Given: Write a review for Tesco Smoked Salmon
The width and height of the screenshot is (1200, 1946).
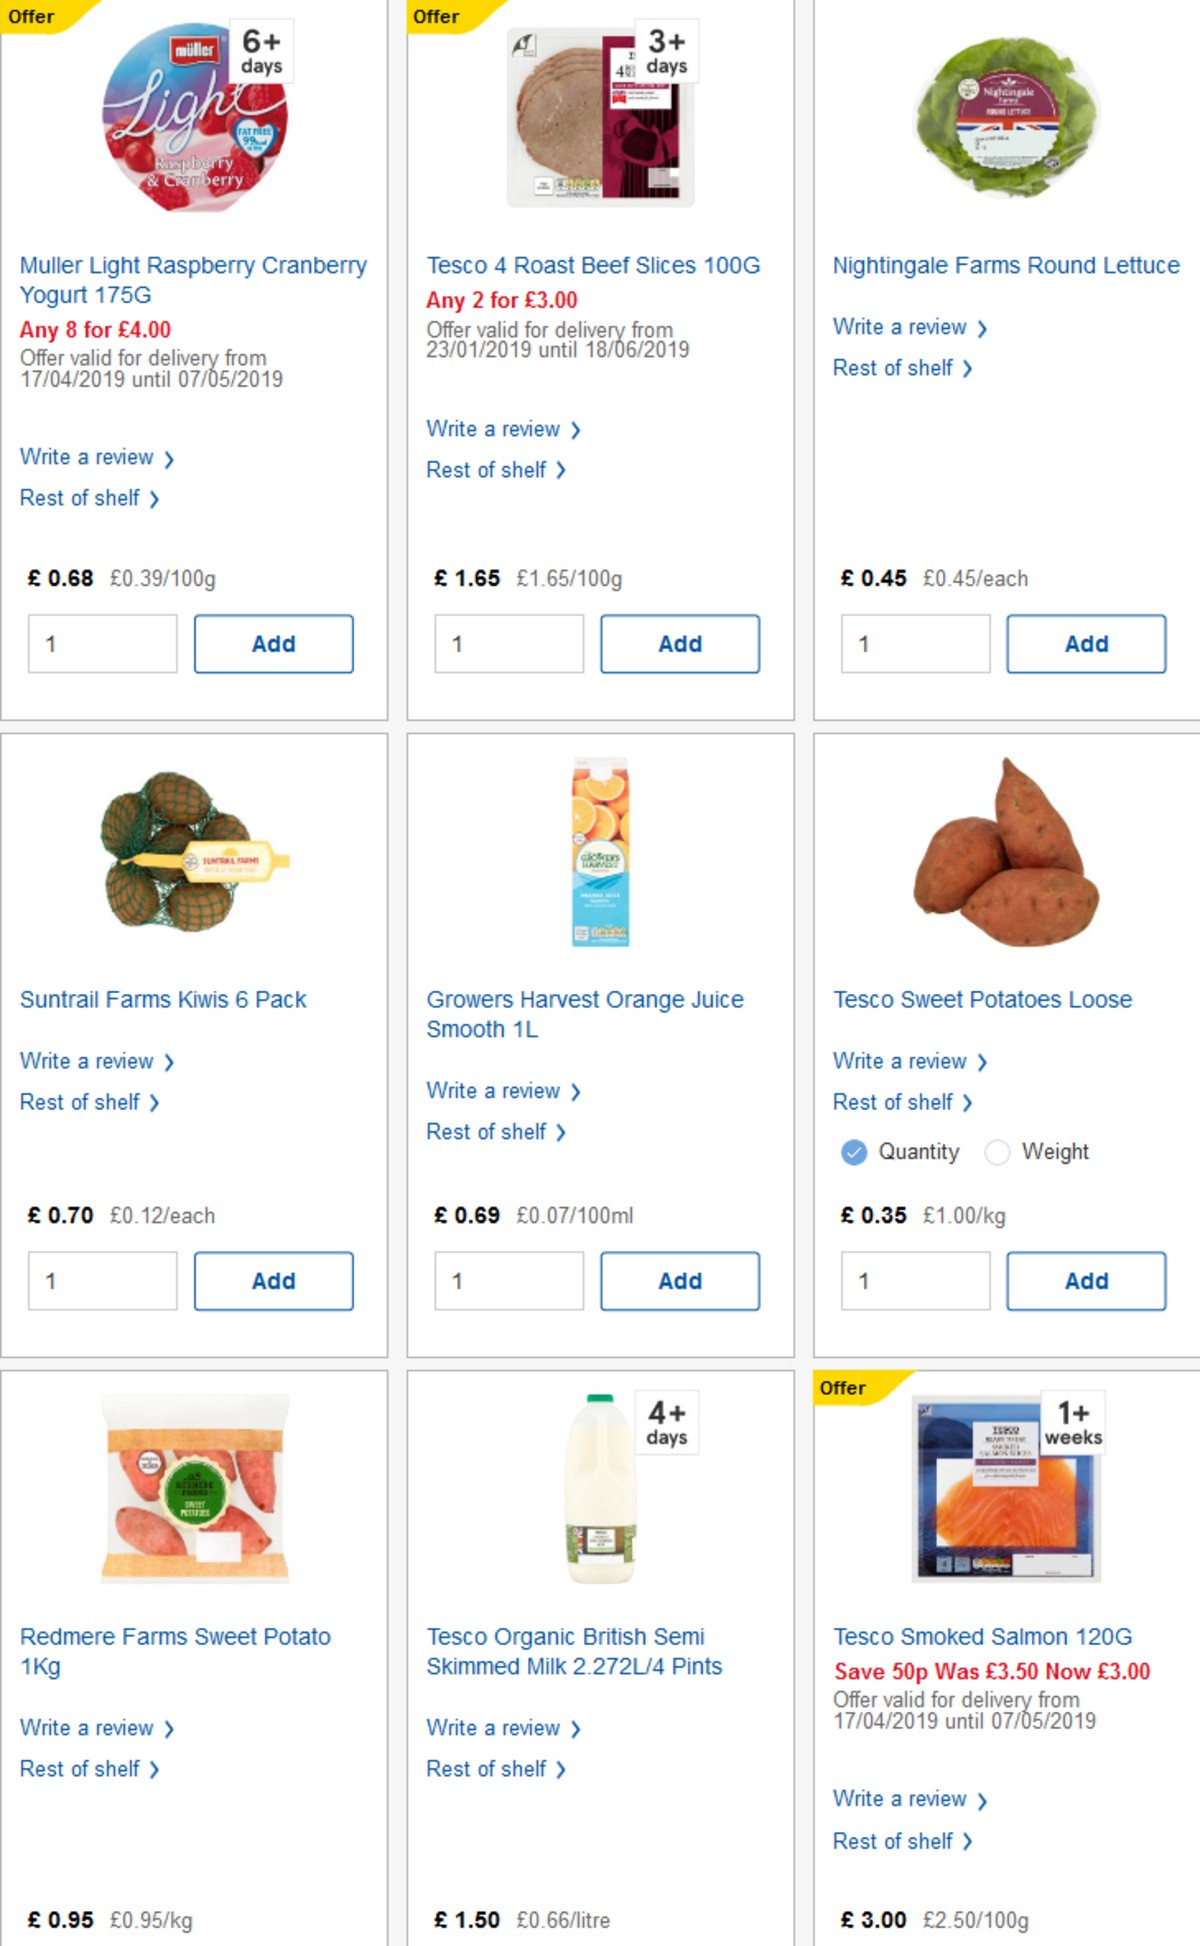Looking at the screenshot, I should tap(903, 1798).
